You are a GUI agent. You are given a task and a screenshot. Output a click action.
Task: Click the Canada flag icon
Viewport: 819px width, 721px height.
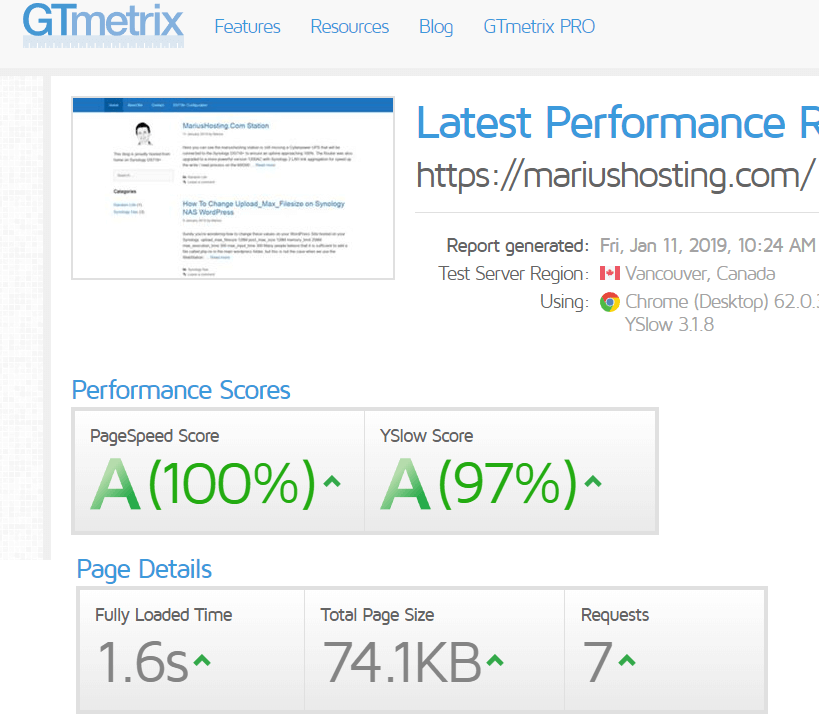pos(610,273)
